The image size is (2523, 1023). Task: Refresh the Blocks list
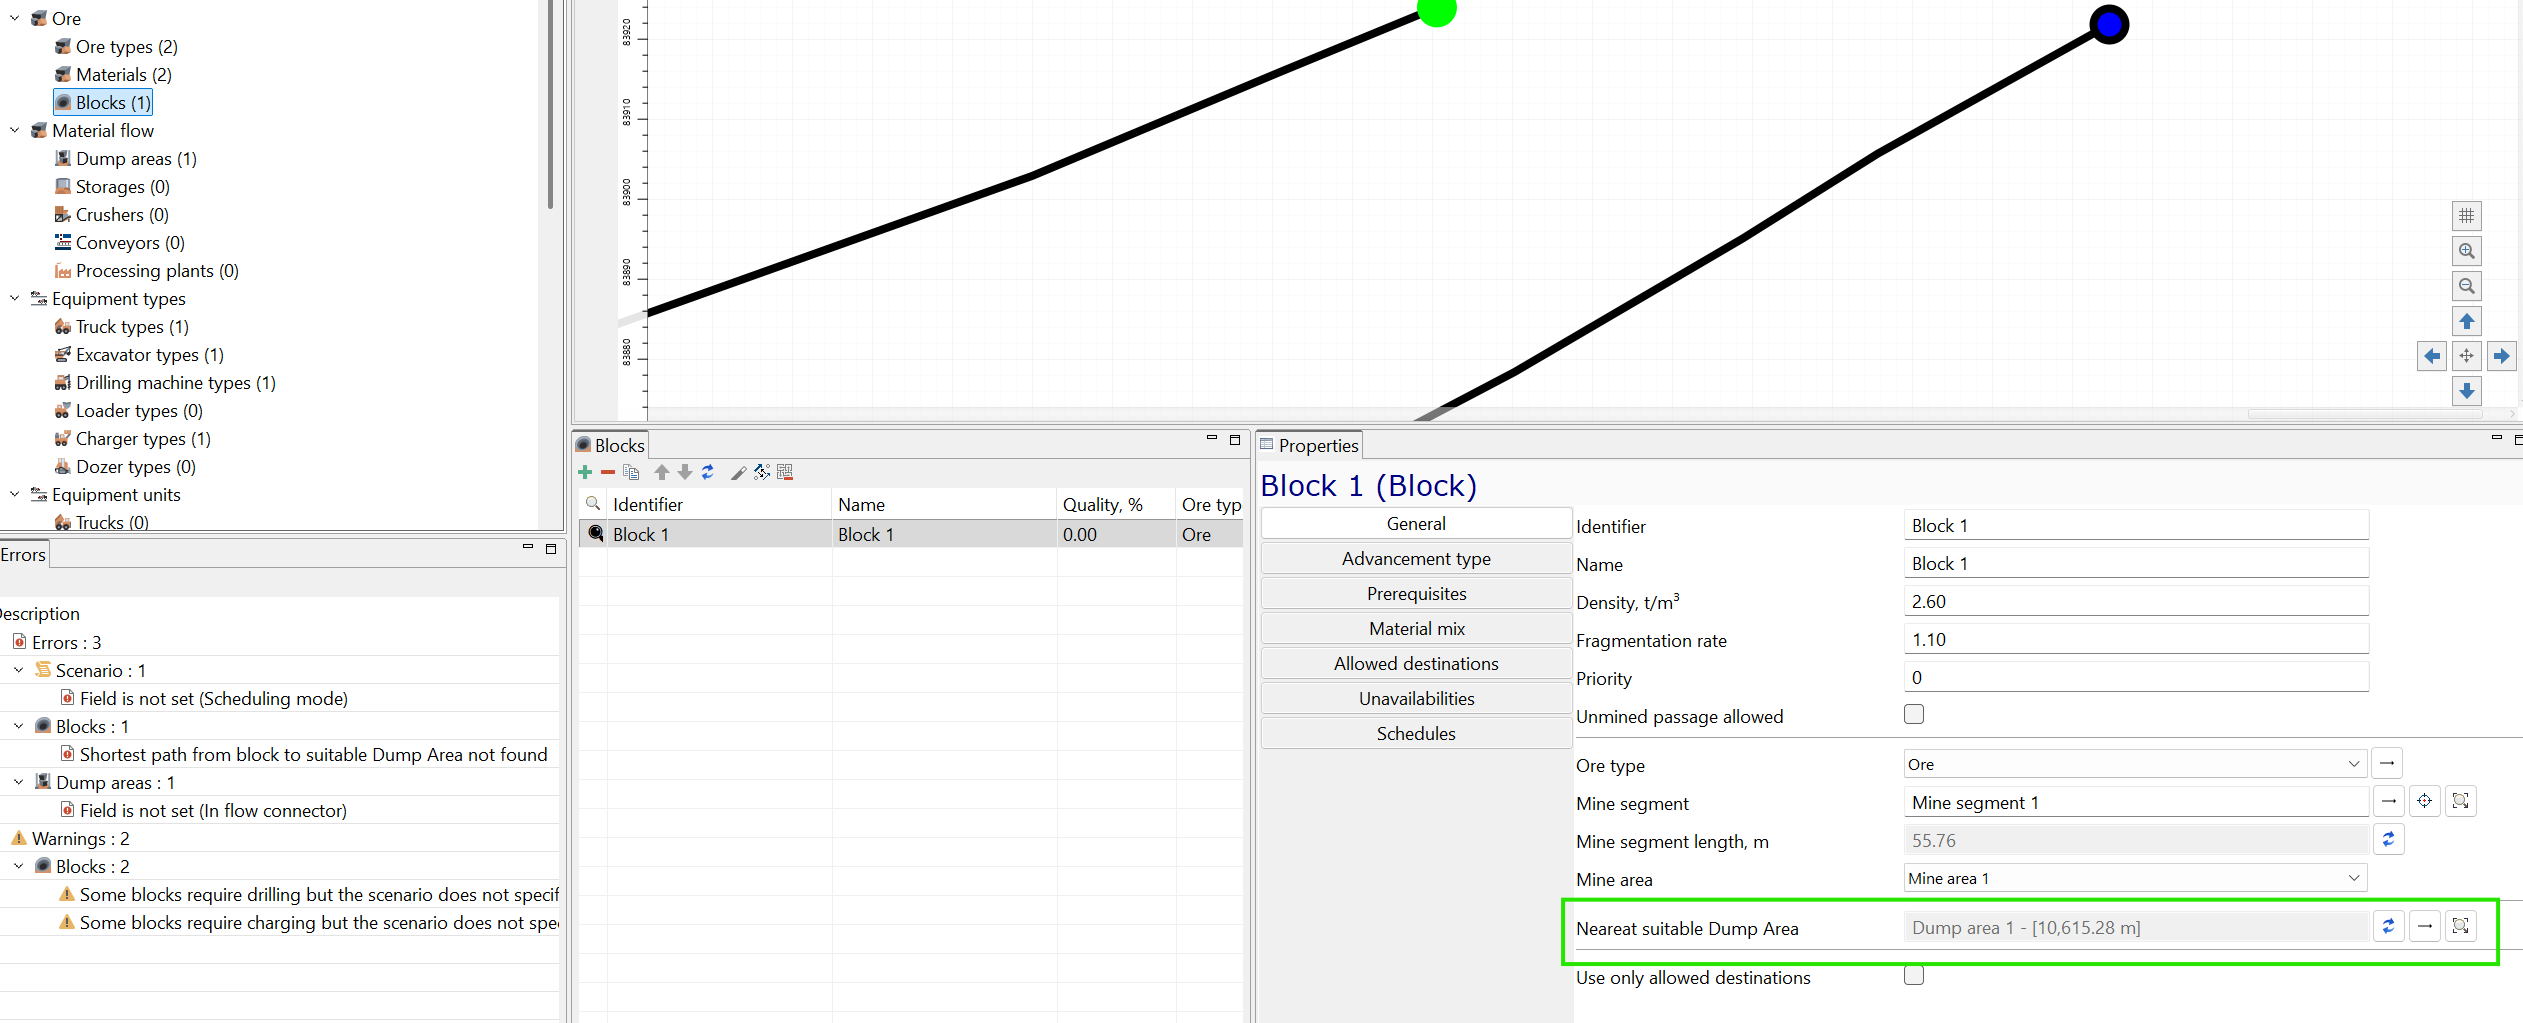707,472
